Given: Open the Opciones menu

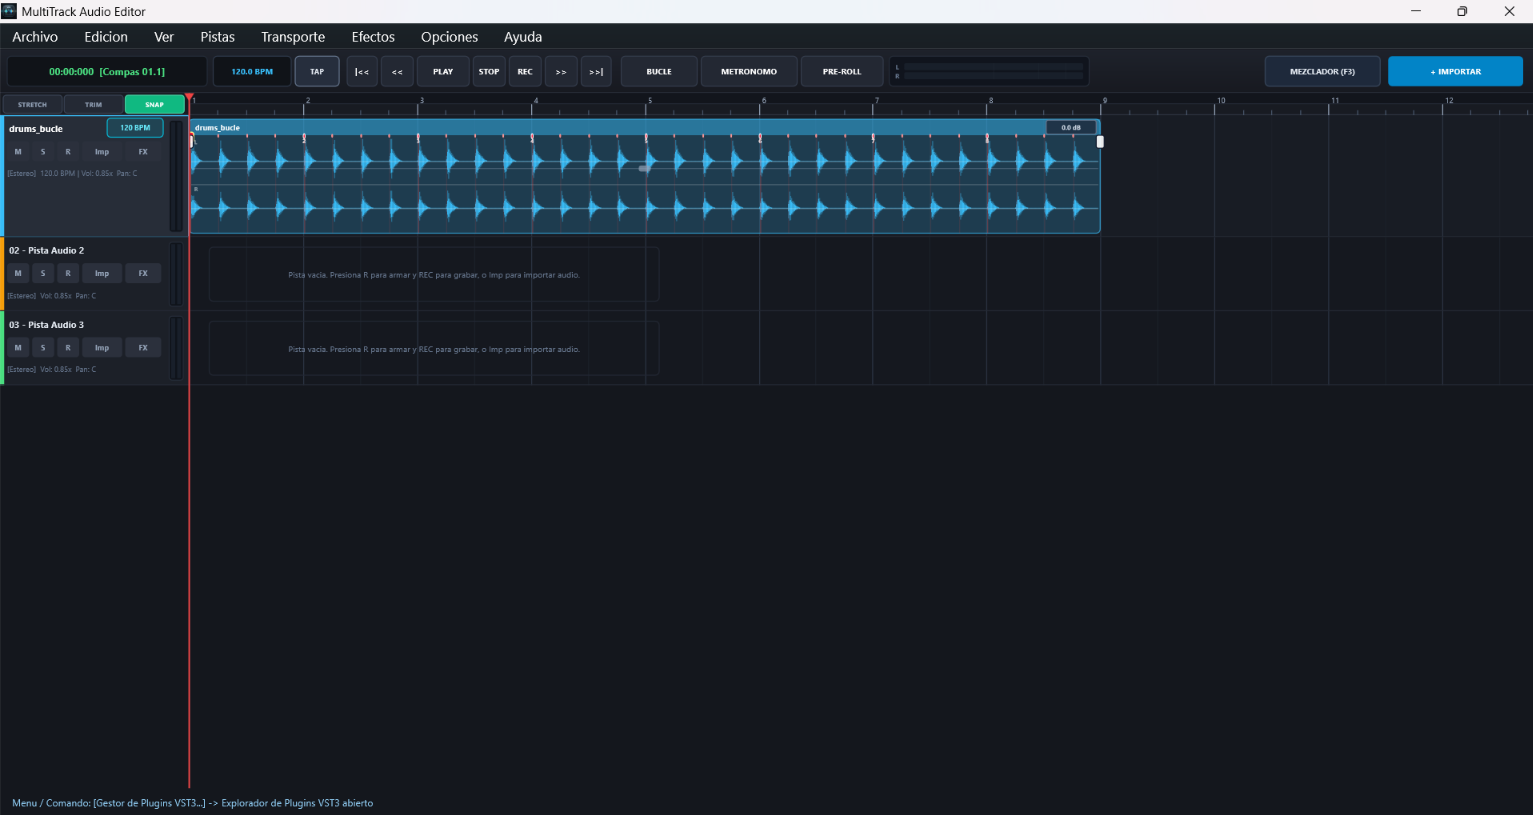Looking at the screenshot, I should click(449, 37).
